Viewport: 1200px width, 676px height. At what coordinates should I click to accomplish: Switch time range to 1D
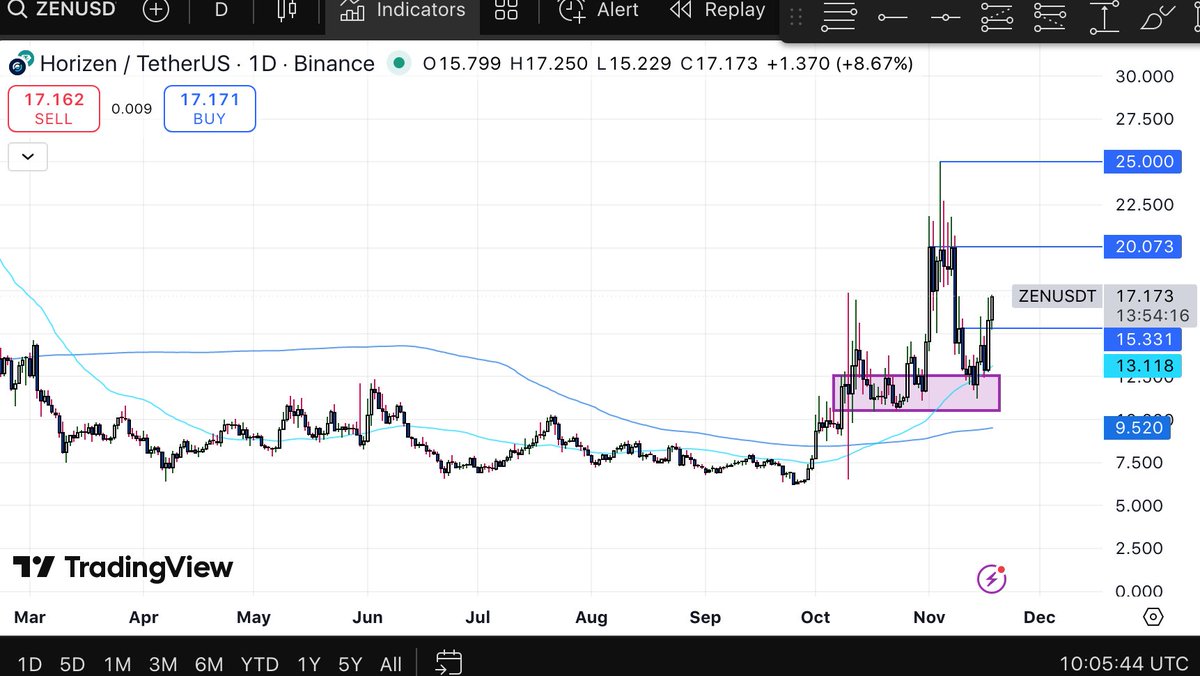tap(30, 664)
